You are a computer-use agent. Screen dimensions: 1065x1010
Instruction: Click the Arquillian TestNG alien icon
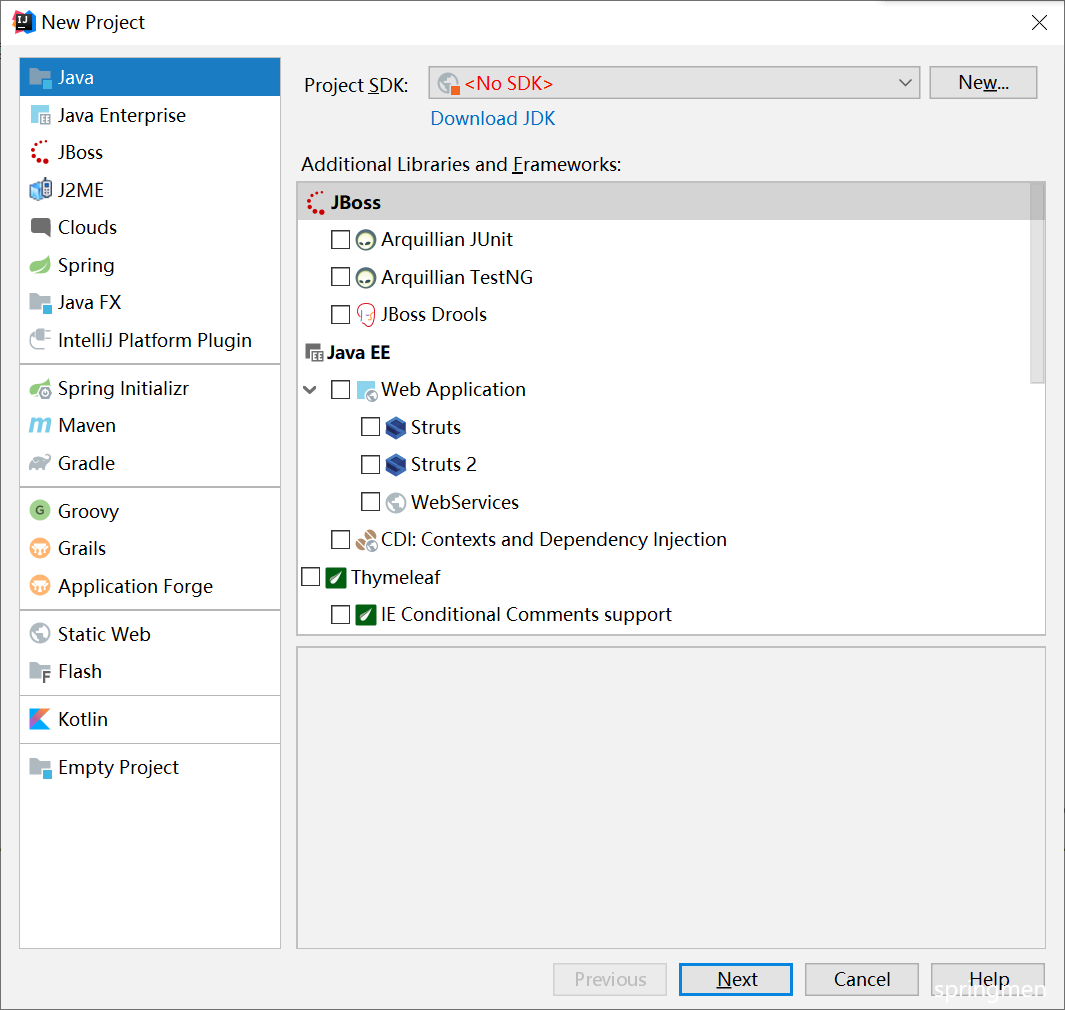(x=365, y=277)
